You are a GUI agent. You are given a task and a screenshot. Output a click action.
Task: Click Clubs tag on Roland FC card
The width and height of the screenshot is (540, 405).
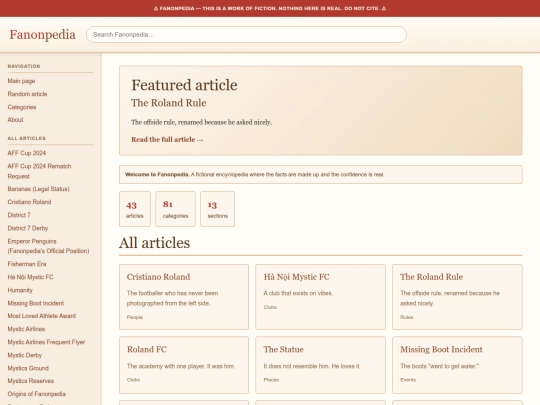pyautogui.click(x=133, y=380)
